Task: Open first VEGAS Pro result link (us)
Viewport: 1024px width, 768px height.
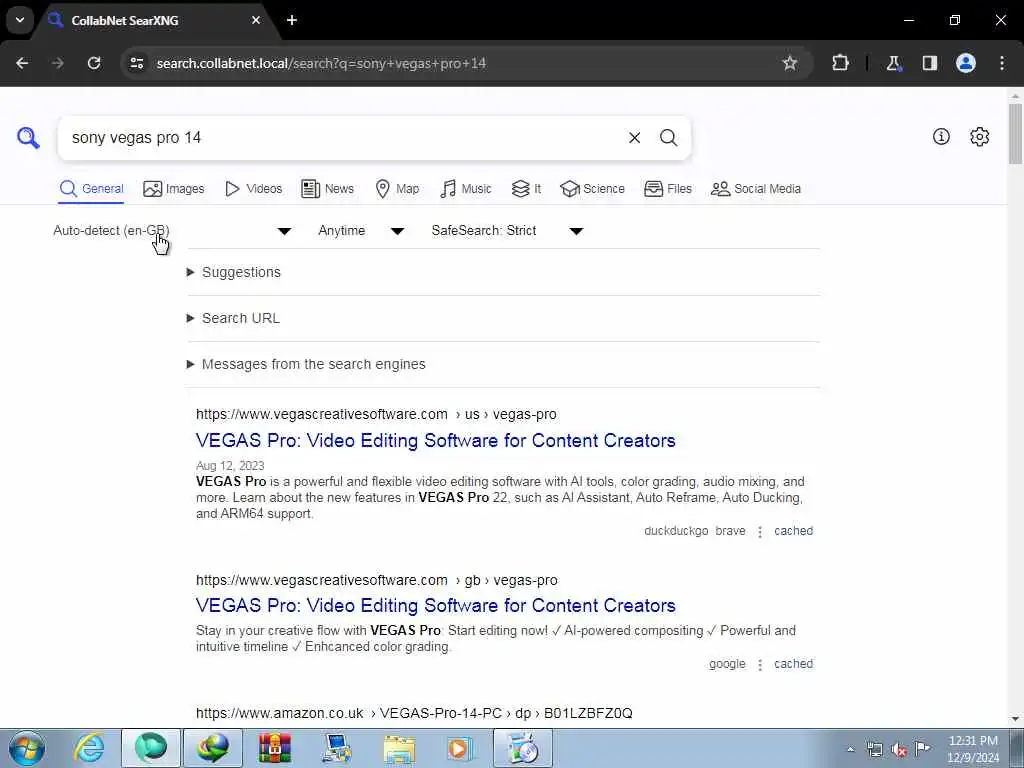Action: (x=436, y=440)
